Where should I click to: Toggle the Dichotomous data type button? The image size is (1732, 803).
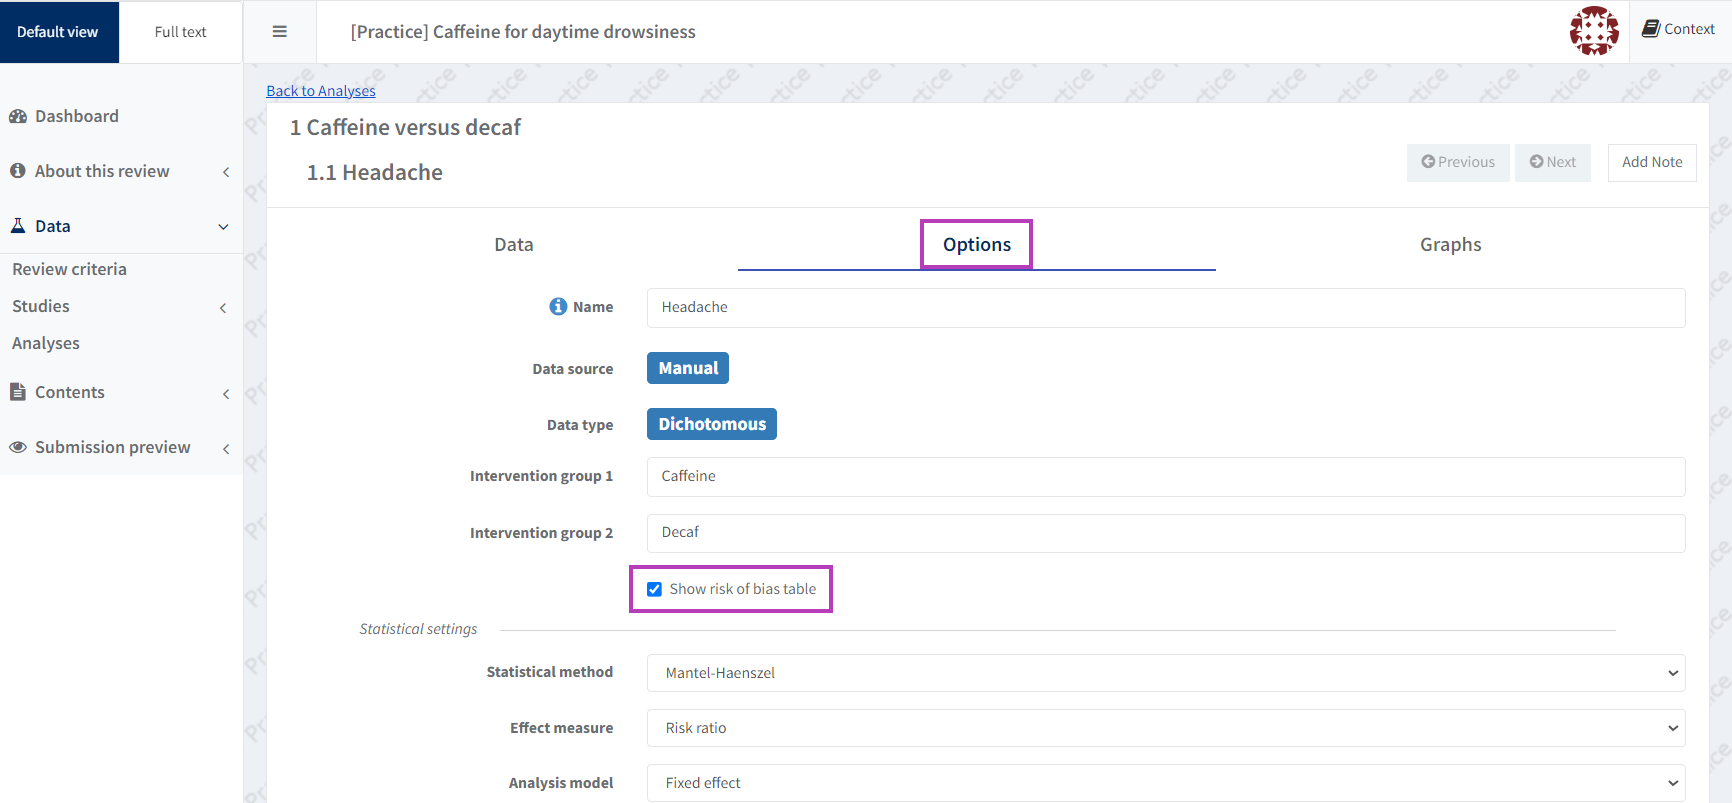pos(712,424)
